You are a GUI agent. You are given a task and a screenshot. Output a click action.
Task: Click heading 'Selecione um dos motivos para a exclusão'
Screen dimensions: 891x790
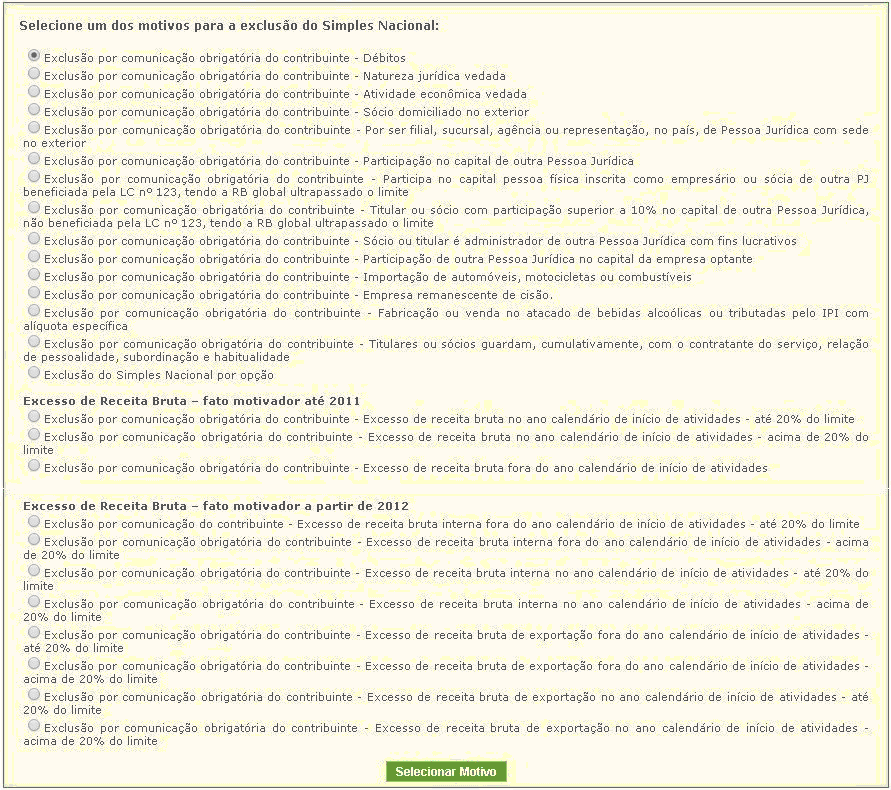click(x=229, y=26)
